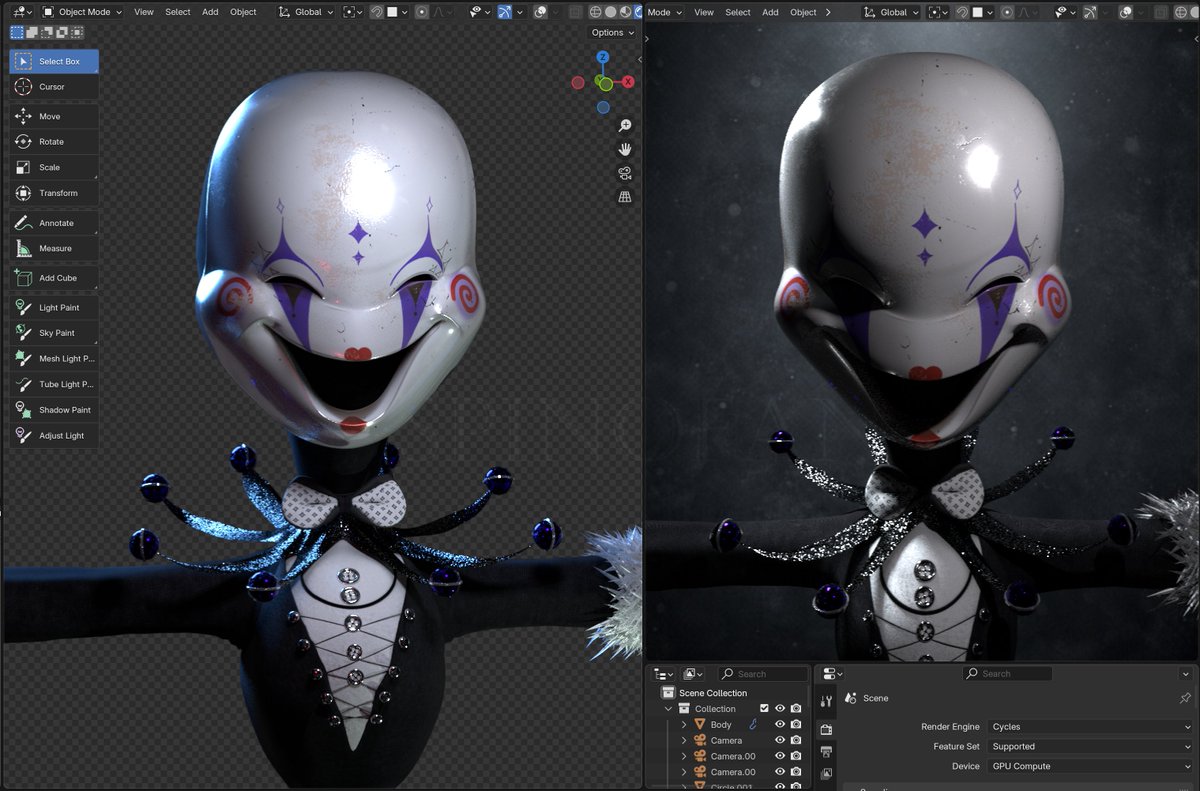Select the Add Cube tool
1200x791 pixels.
coord(54,278)
